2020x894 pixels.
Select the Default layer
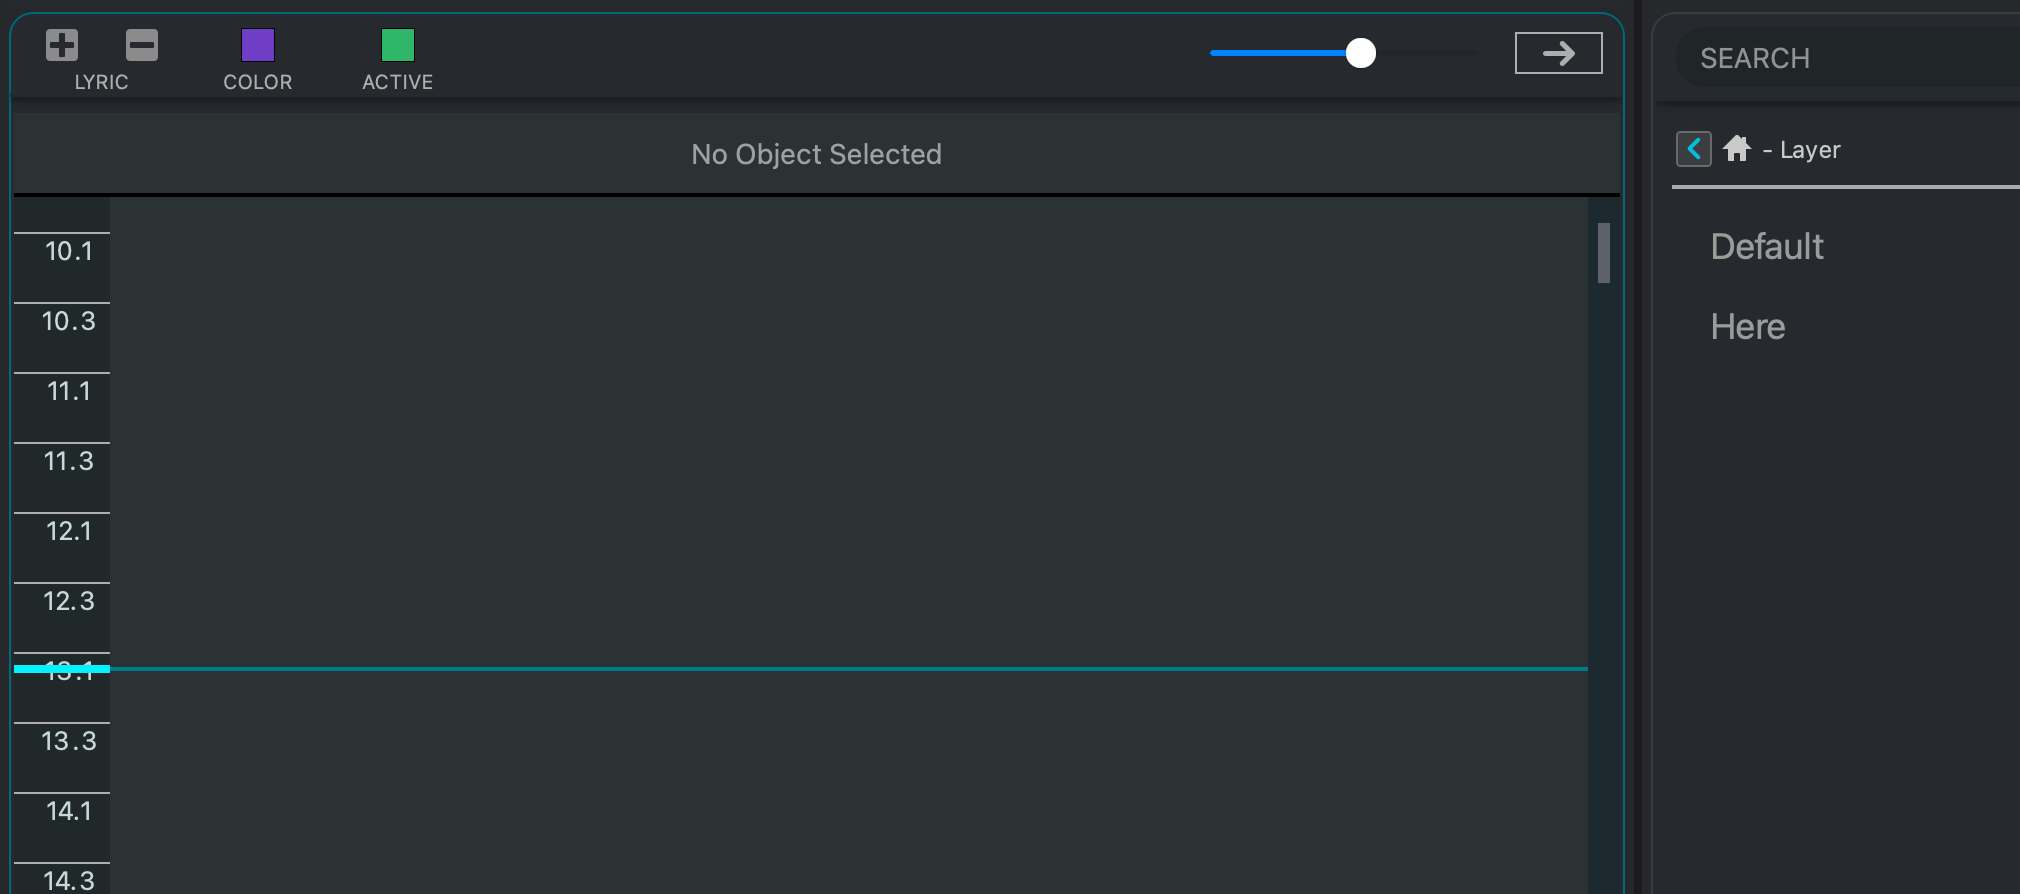[1767, 247]
